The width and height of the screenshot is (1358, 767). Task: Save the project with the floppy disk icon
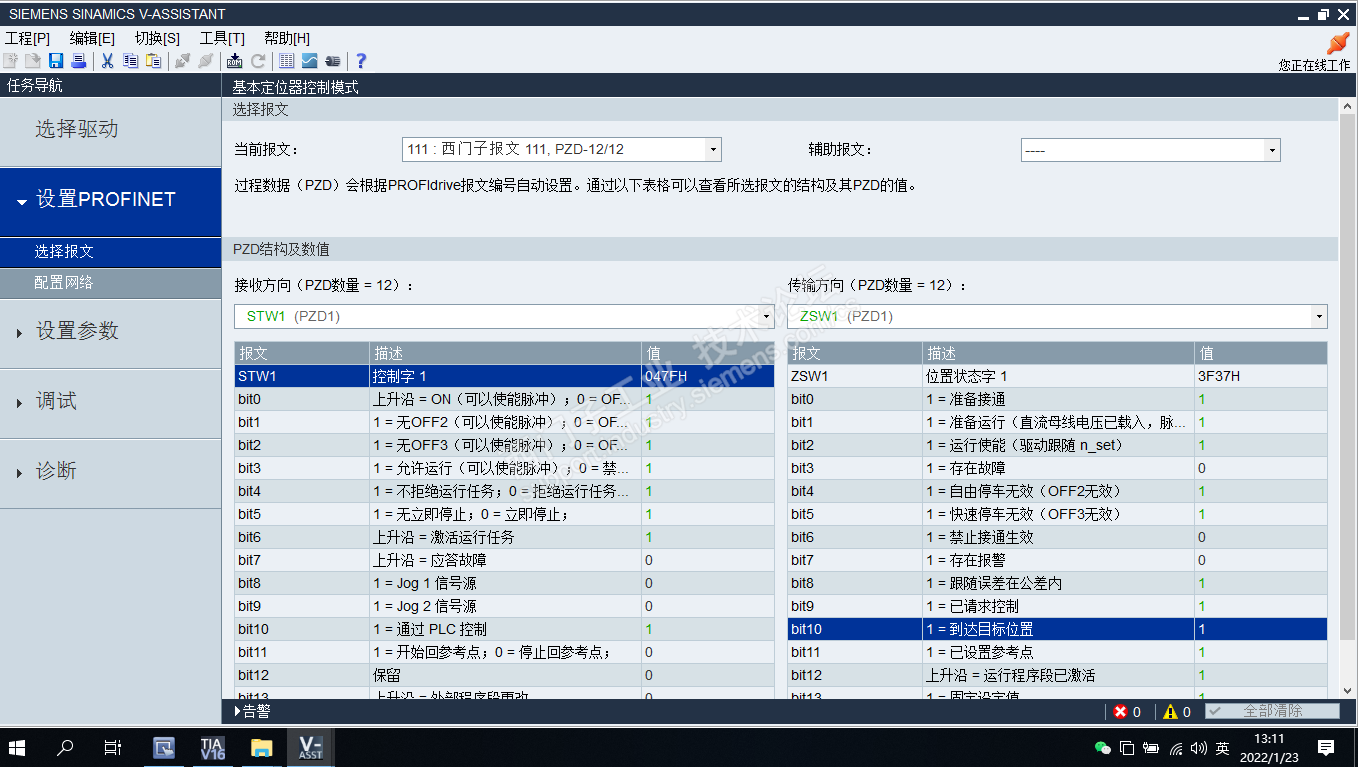click(x=56, y=61)
